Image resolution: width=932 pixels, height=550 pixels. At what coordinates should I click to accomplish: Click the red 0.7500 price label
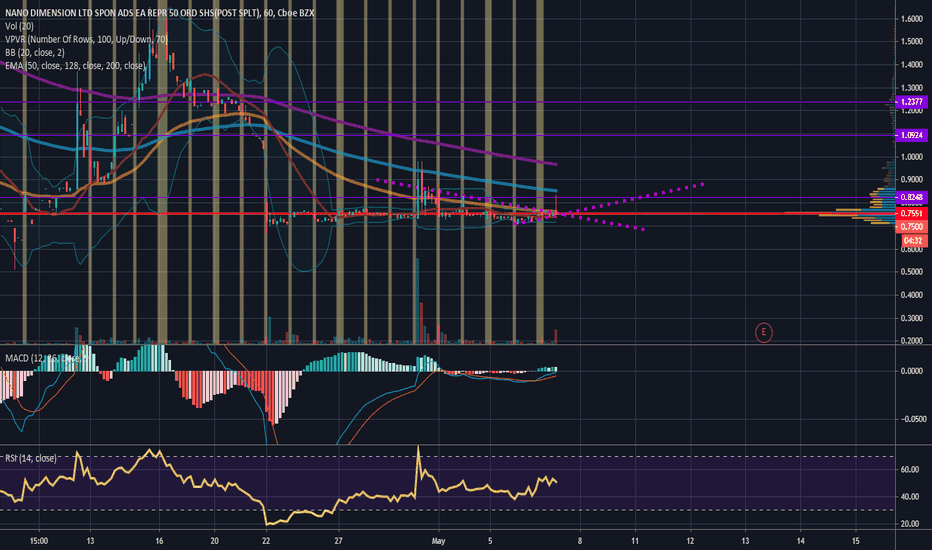pos(911,227)
